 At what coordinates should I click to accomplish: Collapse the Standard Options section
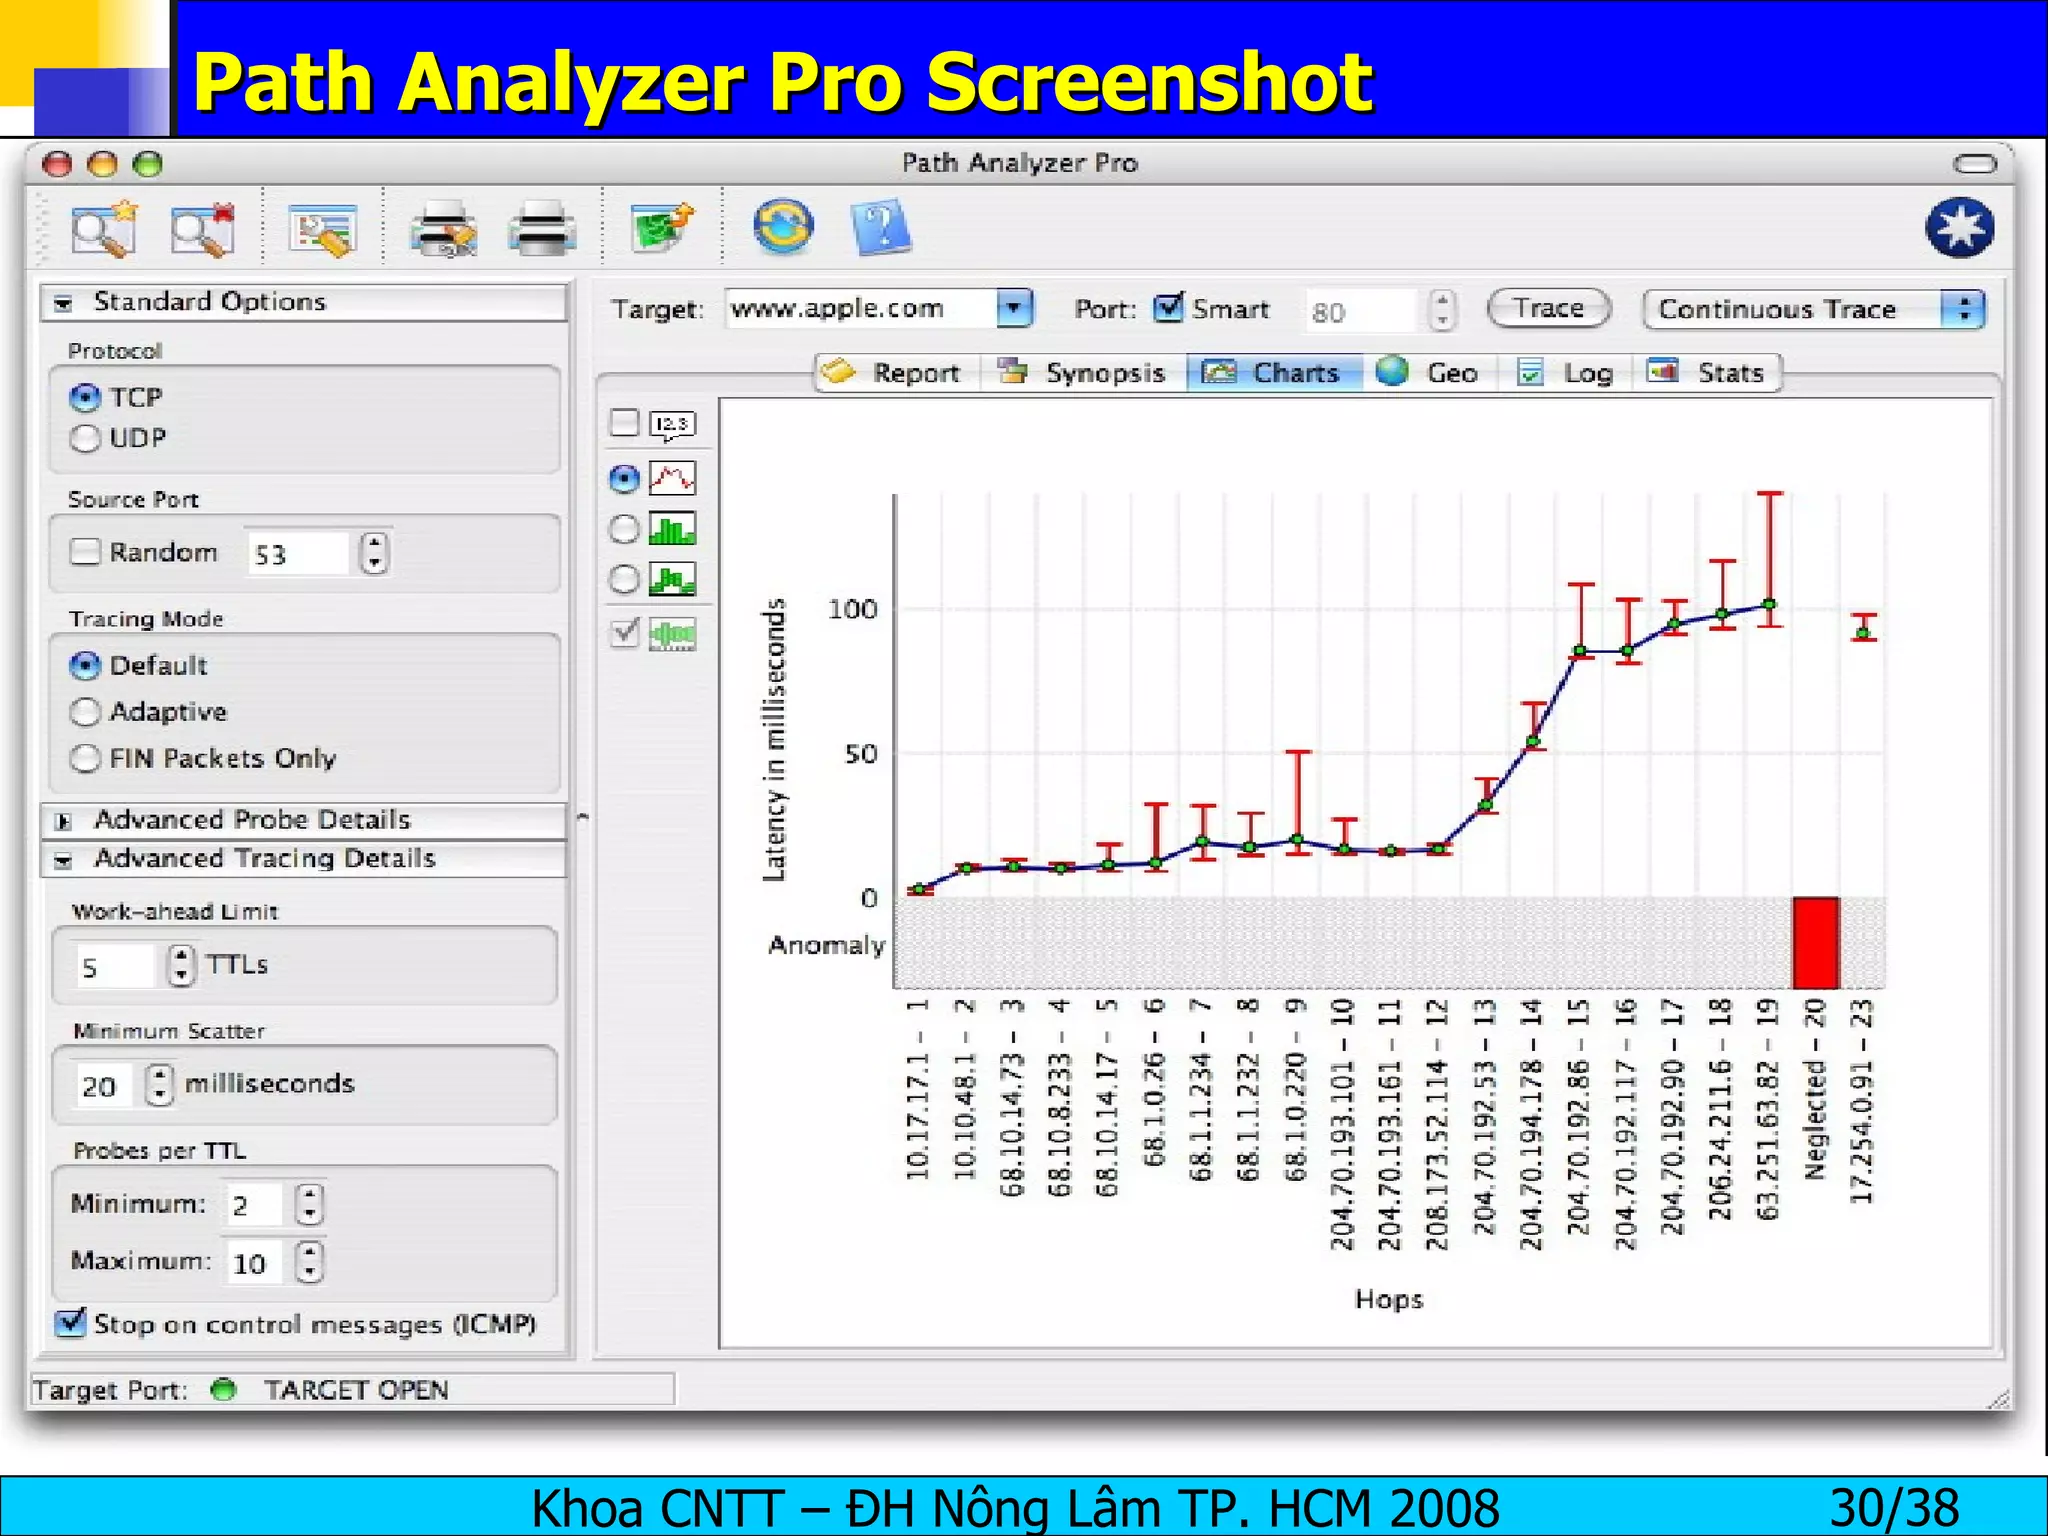coord(63,303)
